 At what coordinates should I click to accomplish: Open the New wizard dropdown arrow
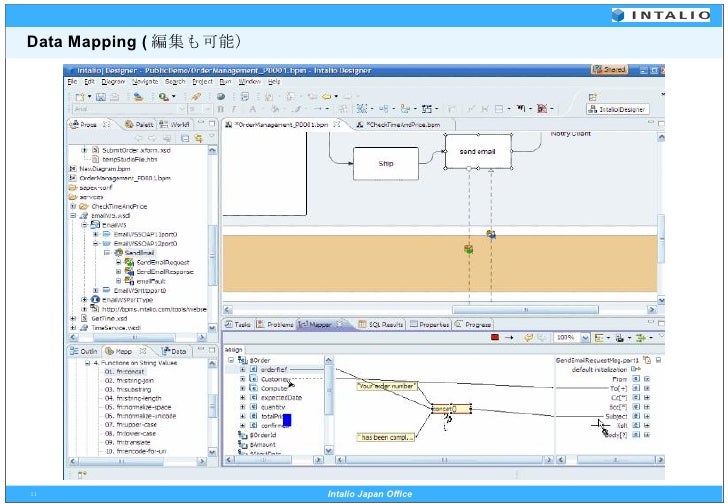tap(89, 97)
